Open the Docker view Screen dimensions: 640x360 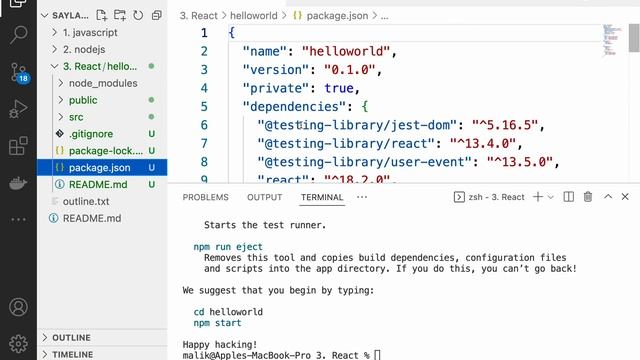pos(18,183)
